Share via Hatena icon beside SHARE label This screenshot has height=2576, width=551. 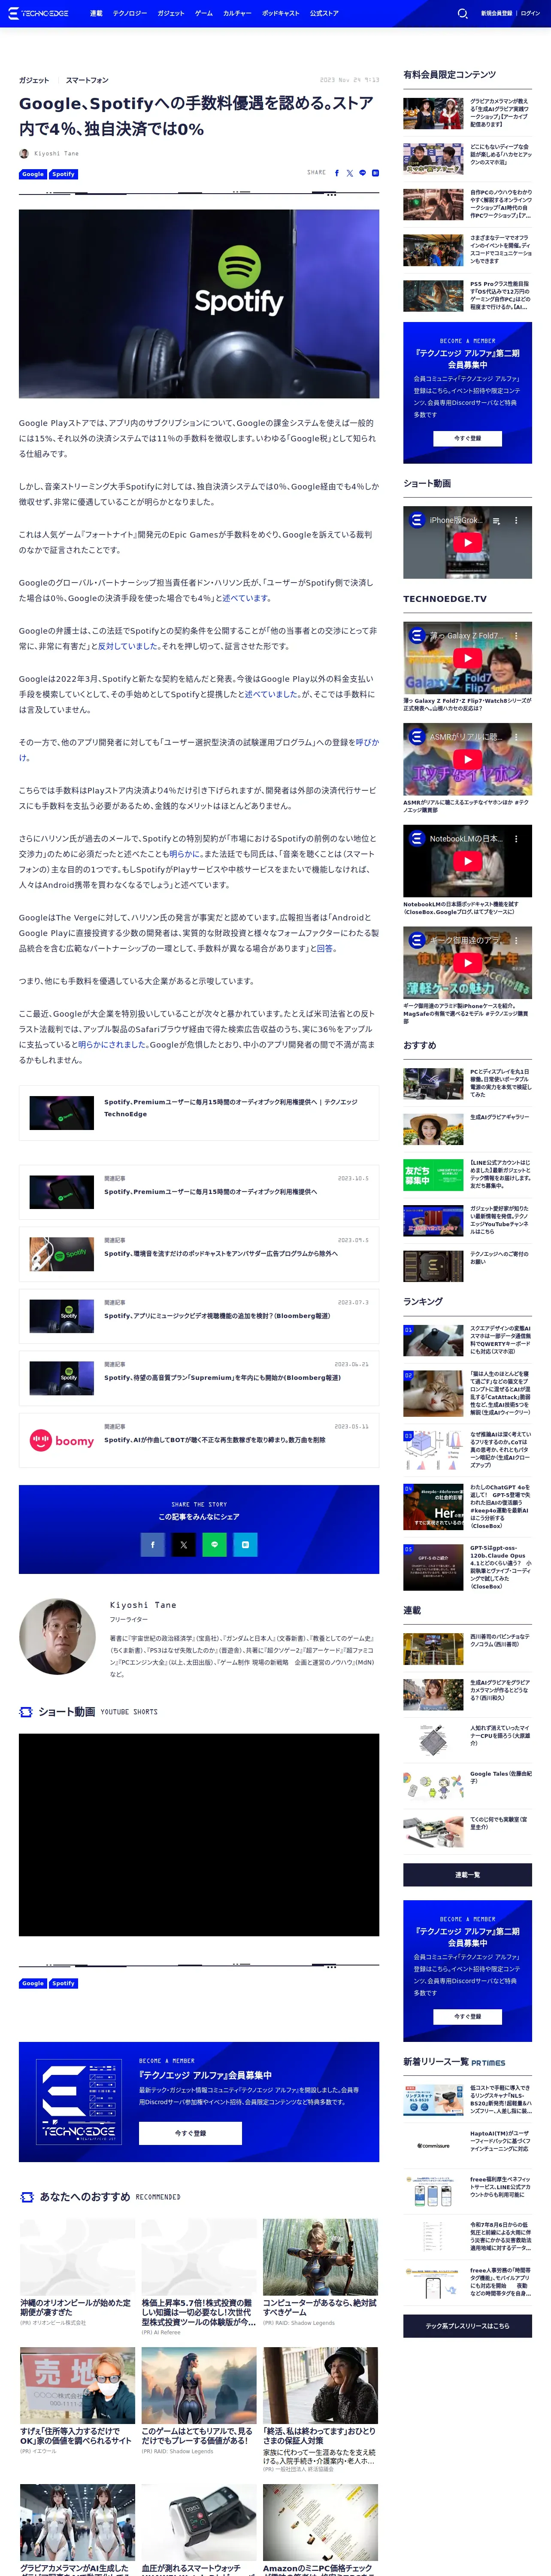click(375, 173)
